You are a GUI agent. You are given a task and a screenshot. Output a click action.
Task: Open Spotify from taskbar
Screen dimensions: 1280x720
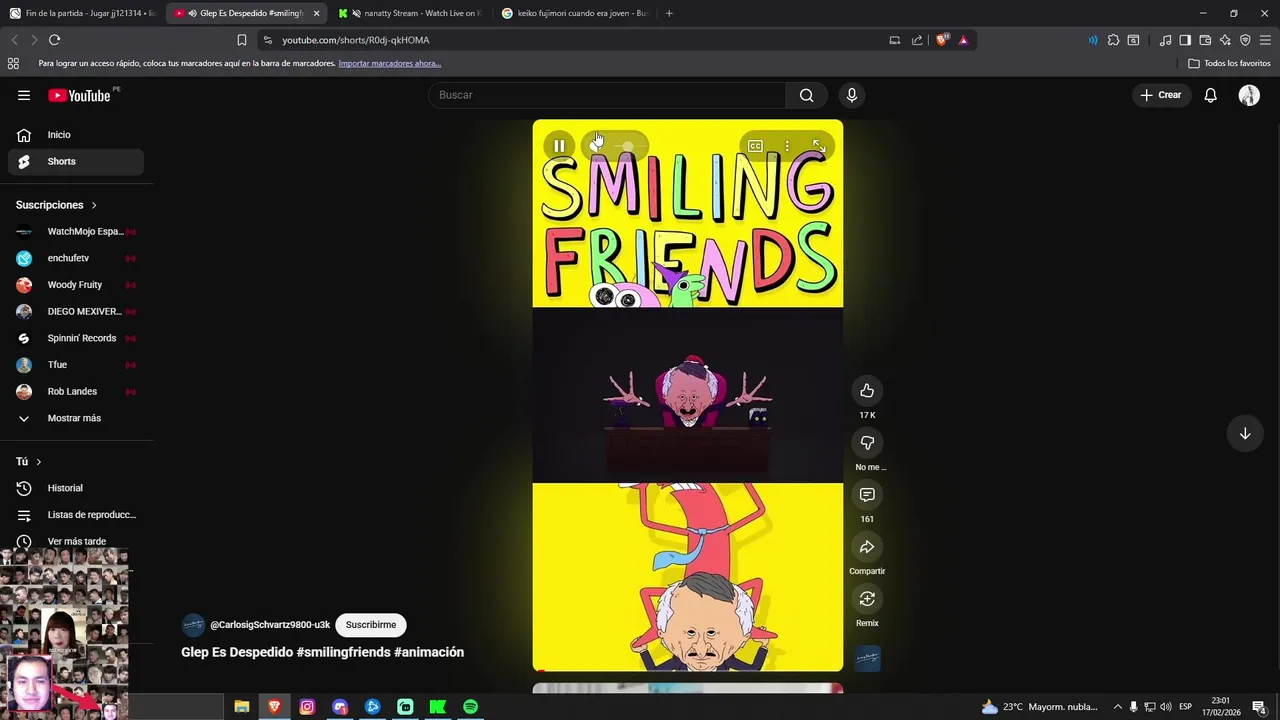pyautogui.click(x=470, y=707)
